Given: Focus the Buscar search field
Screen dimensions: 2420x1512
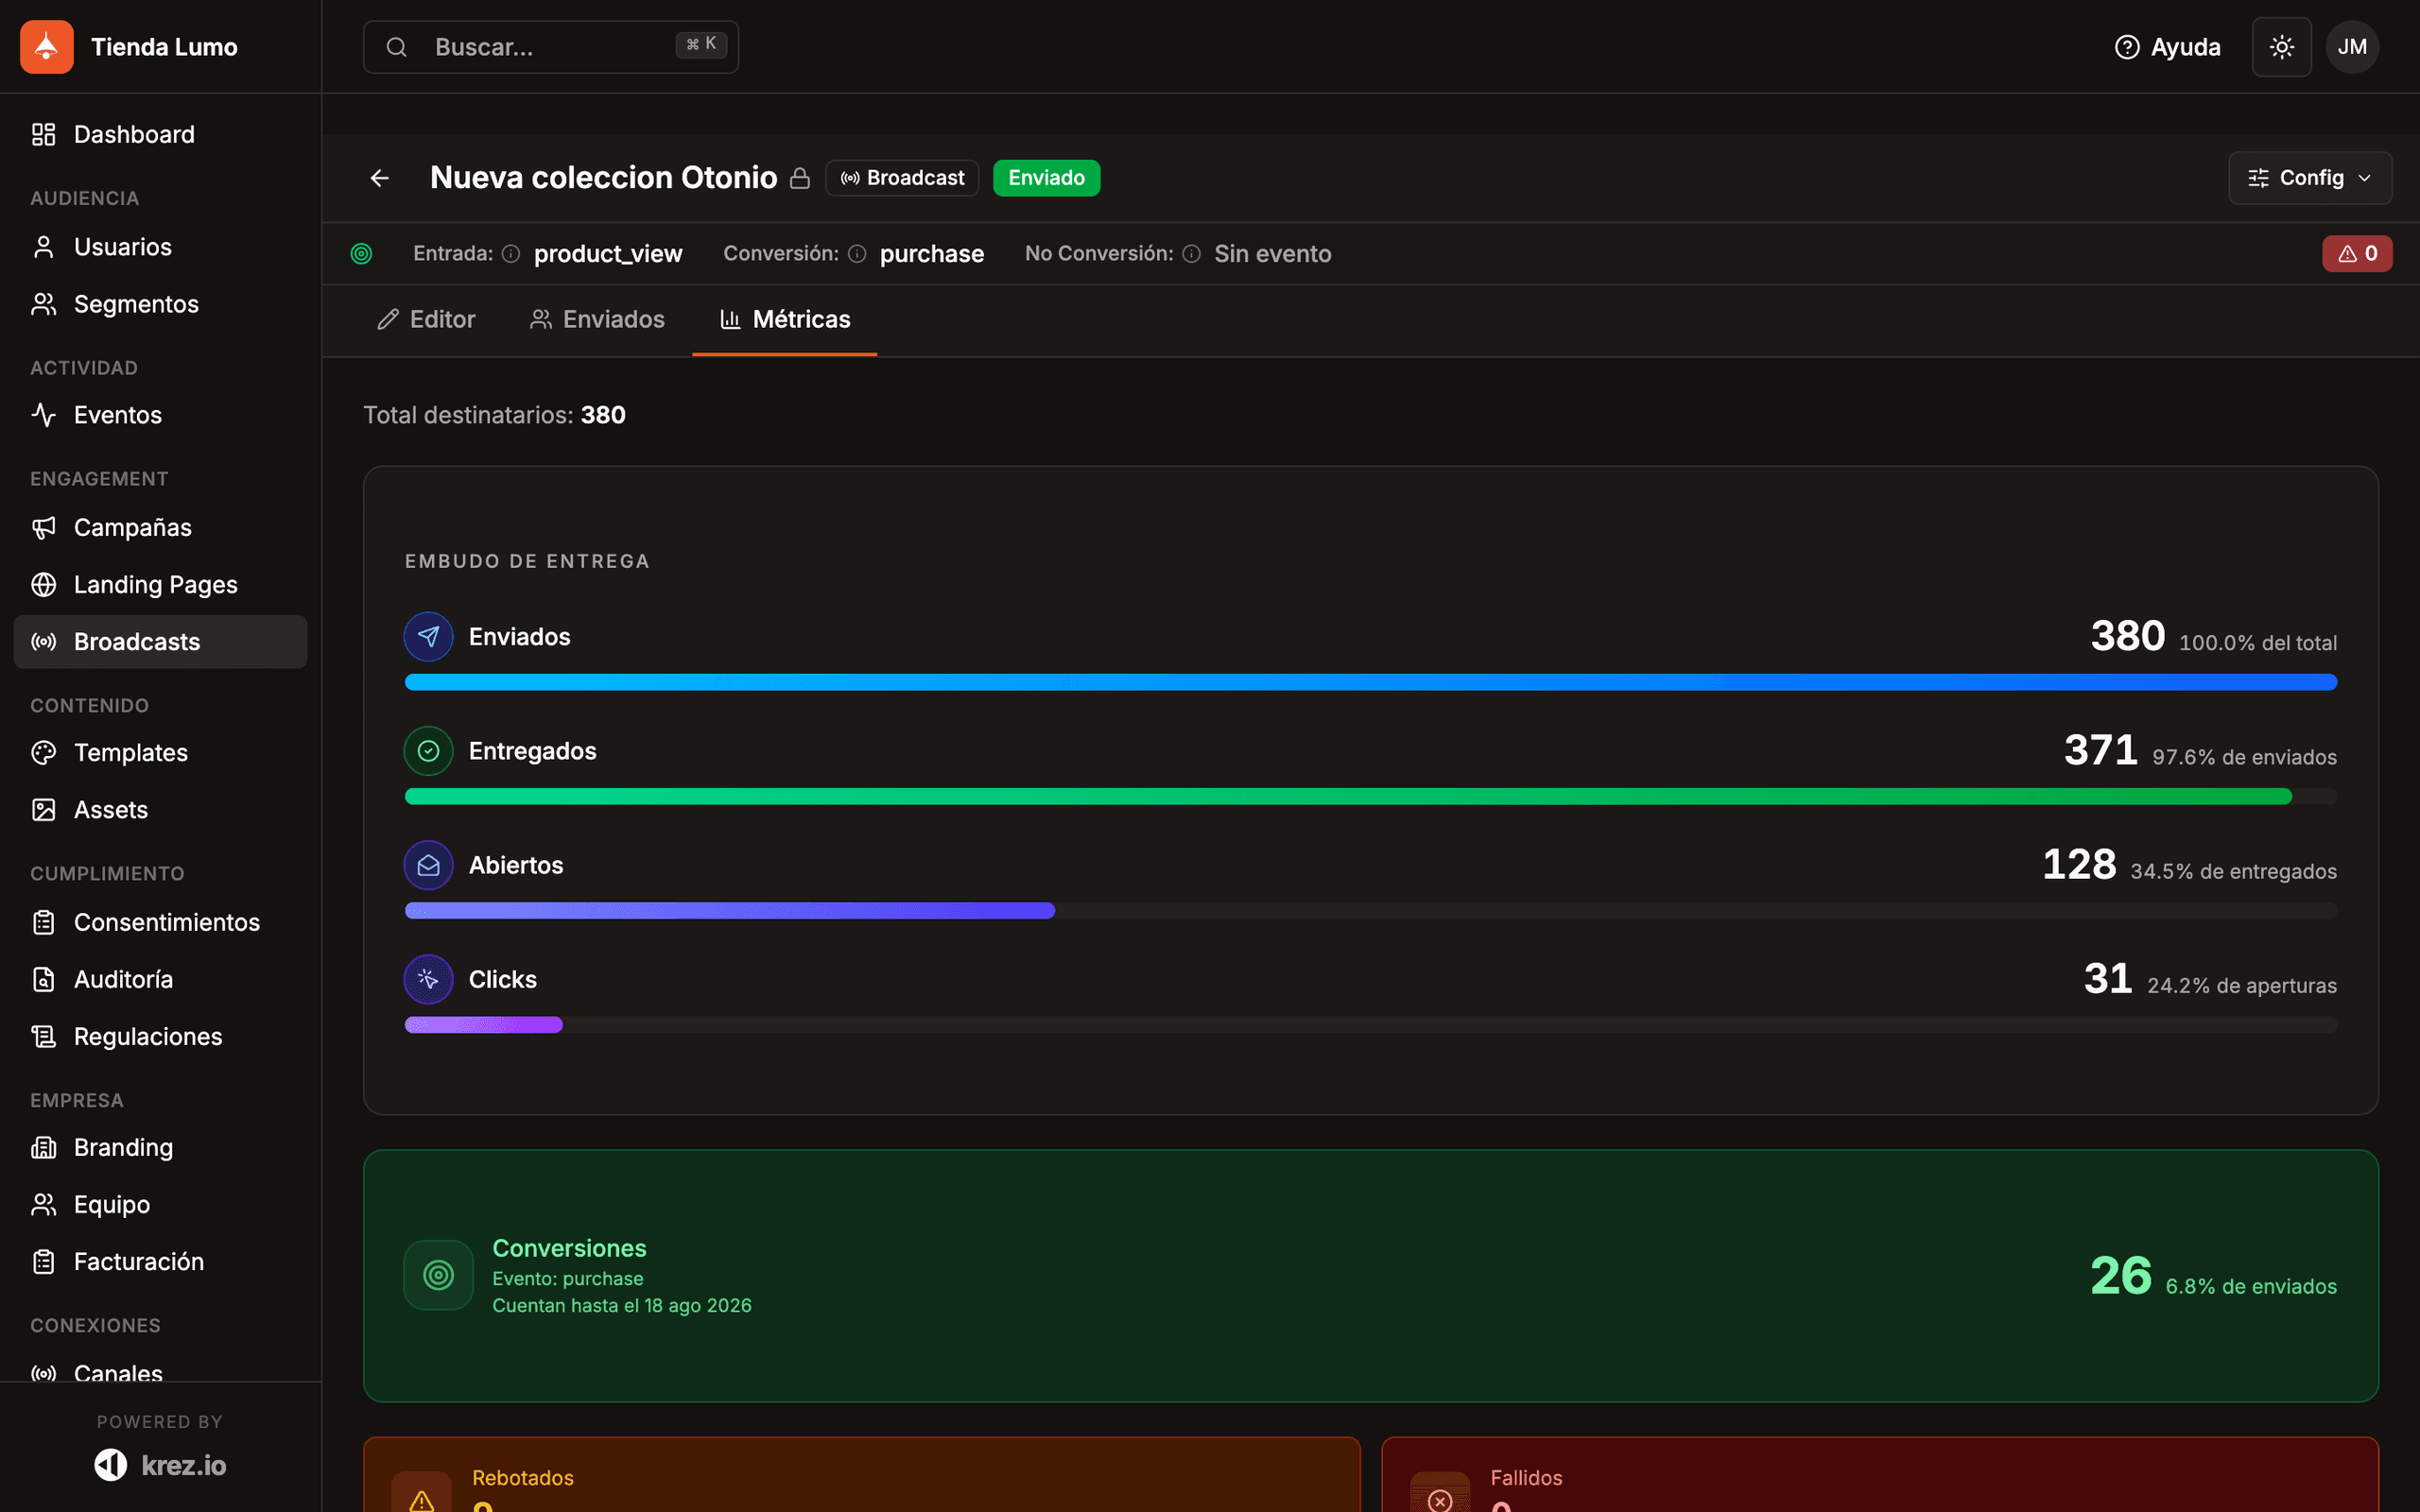Looking at the screenshot, I should (x=551, y=47).
